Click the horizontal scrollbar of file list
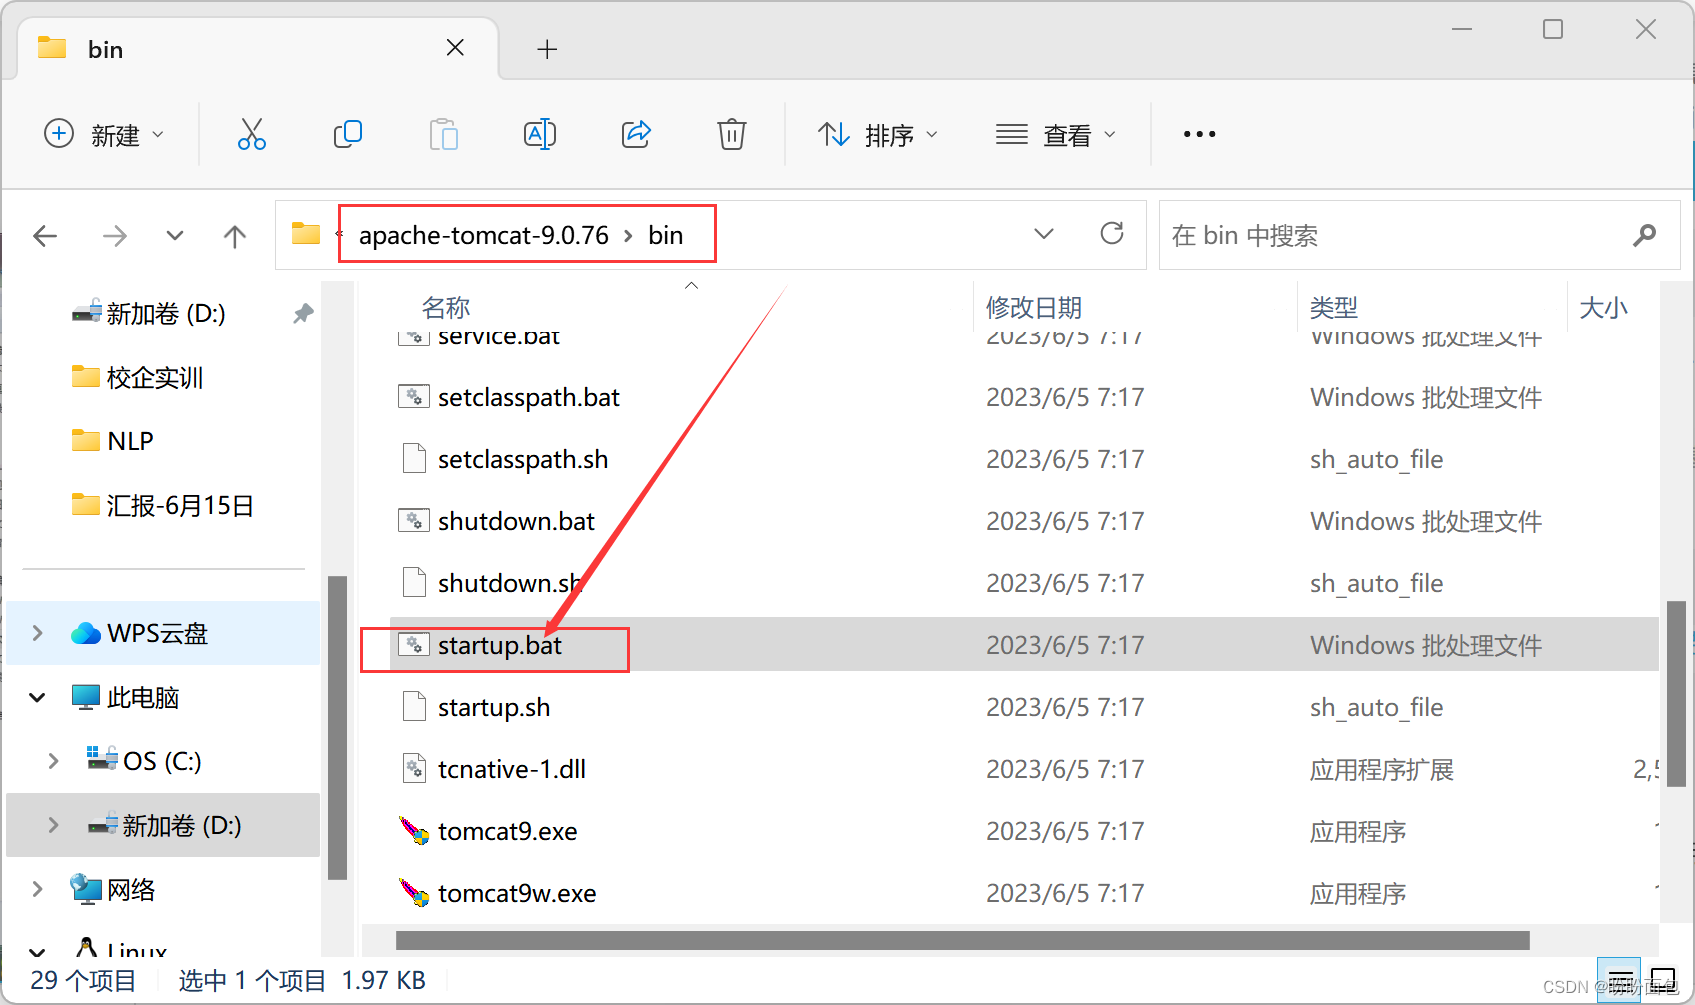1695x1005 pixels. tap(962, 940)
